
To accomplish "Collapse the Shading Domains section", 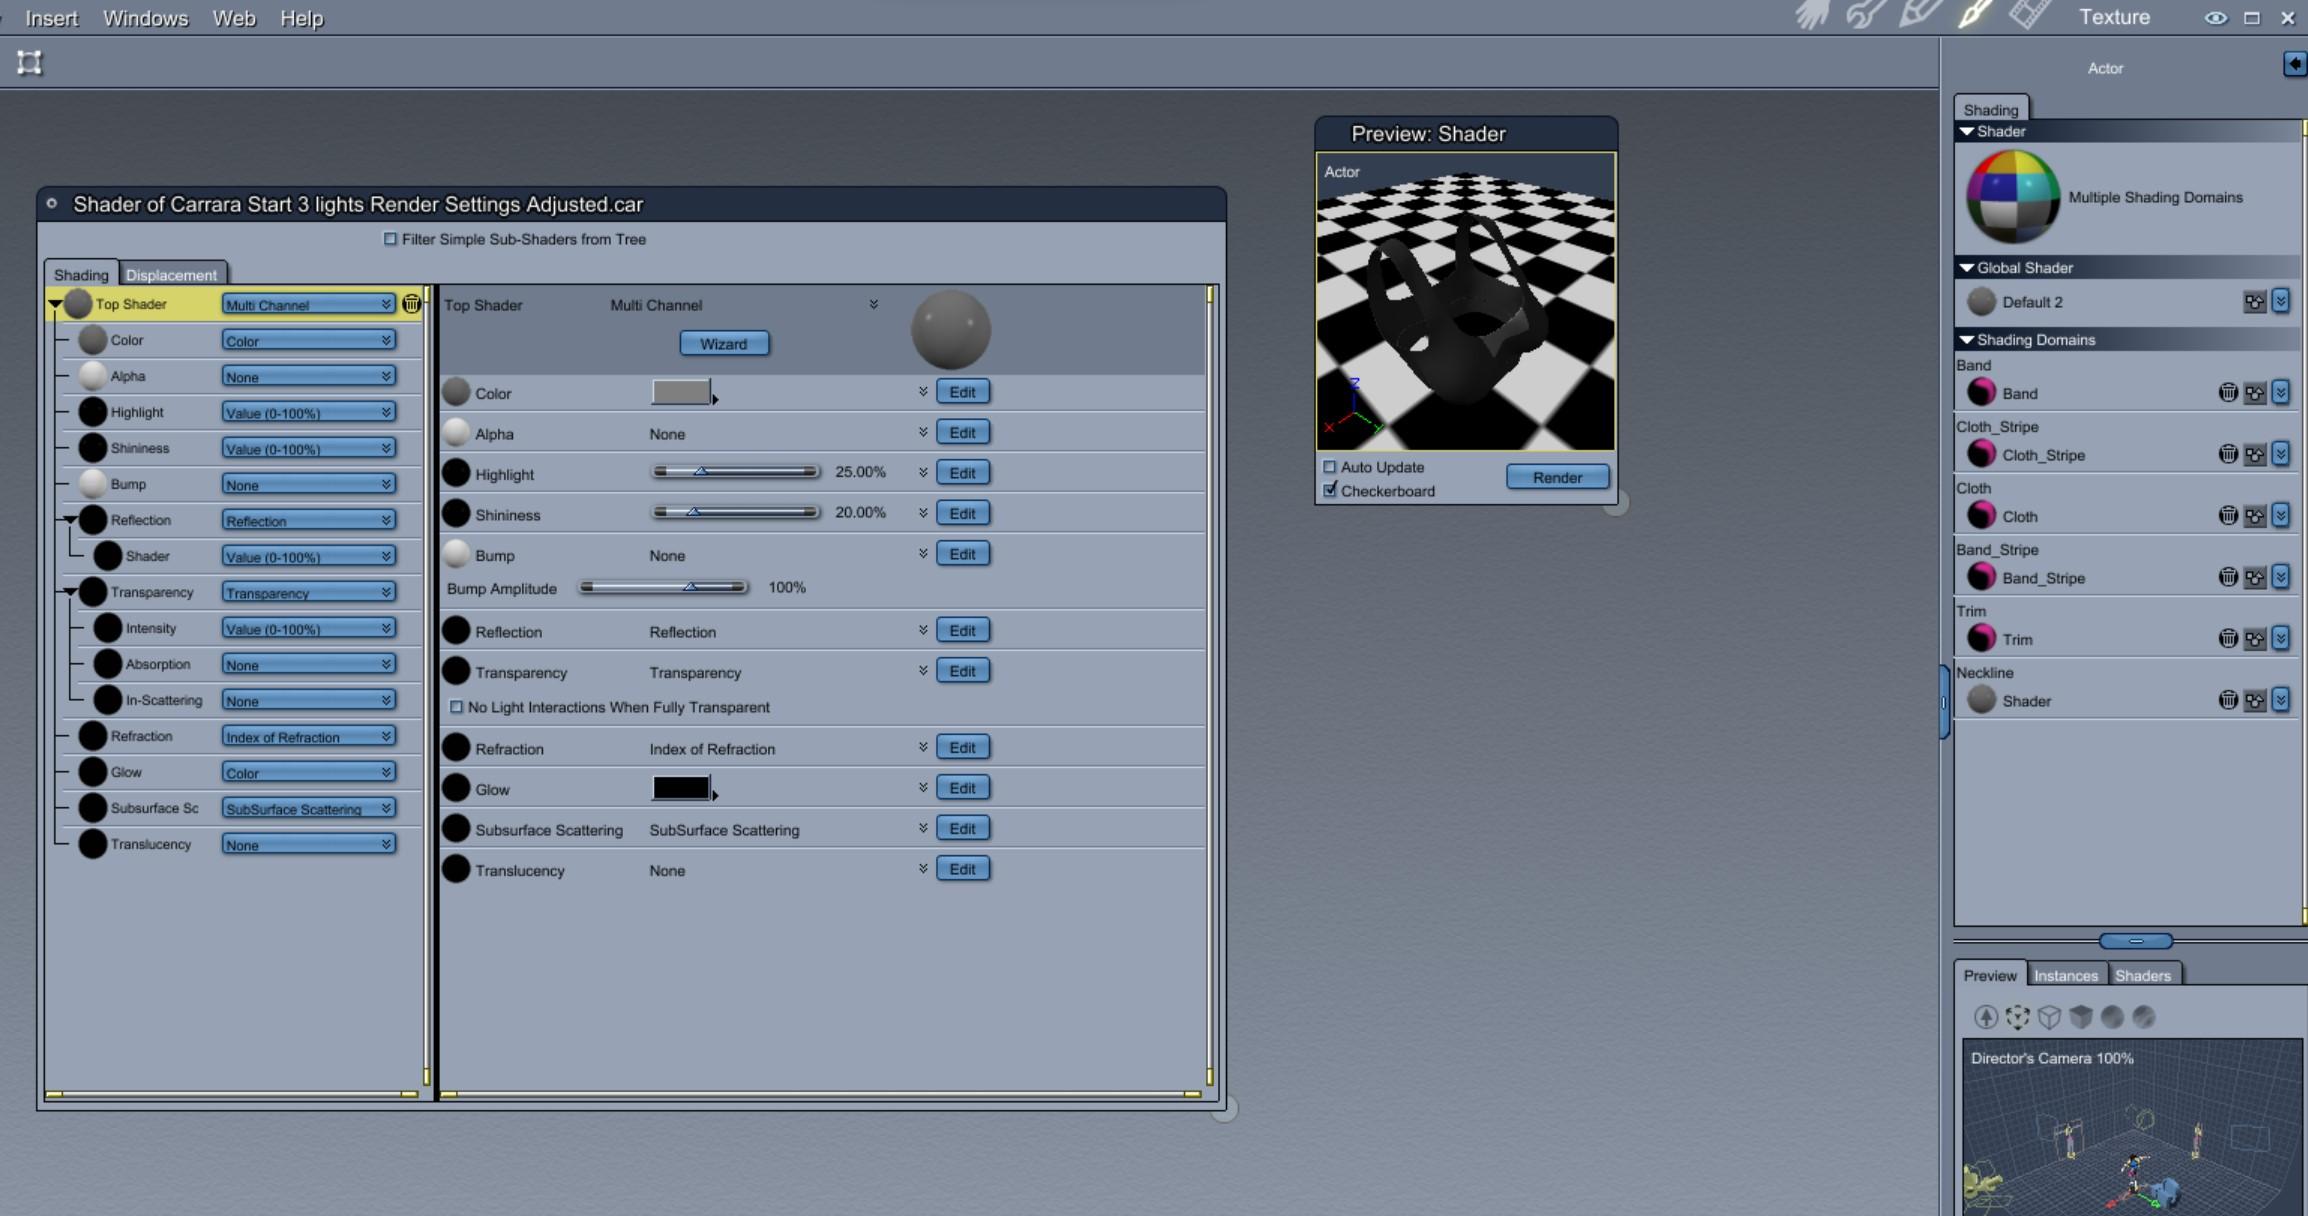I will tap(1966, 340).
